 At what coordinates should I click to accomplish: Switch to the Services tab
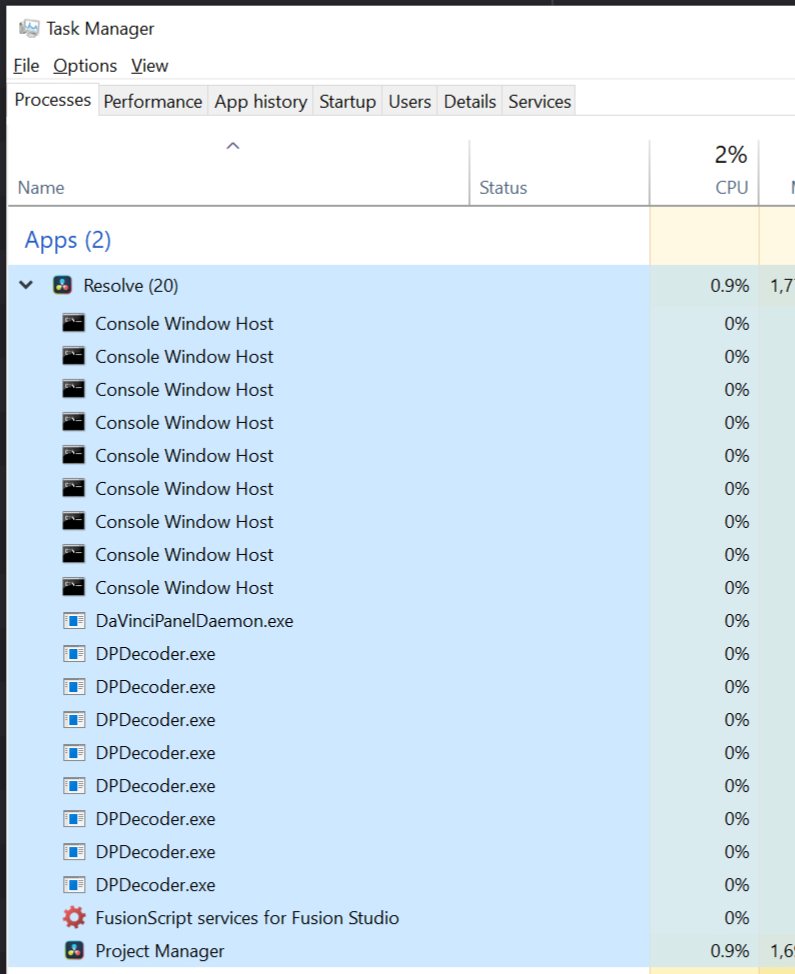point(539,101)
